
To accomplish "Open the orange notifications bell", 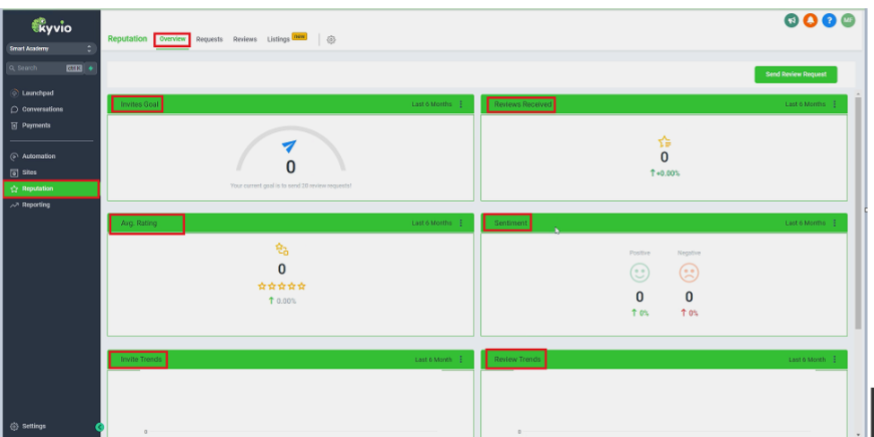I will pos(810,20).
